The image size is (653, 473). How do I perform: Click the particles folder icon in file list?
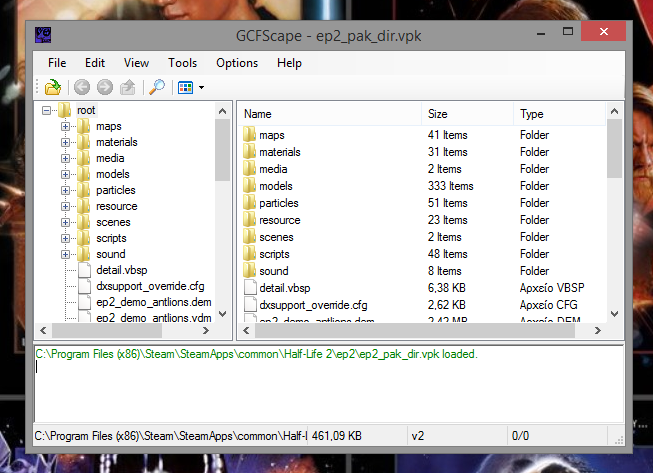pos(249,203)
